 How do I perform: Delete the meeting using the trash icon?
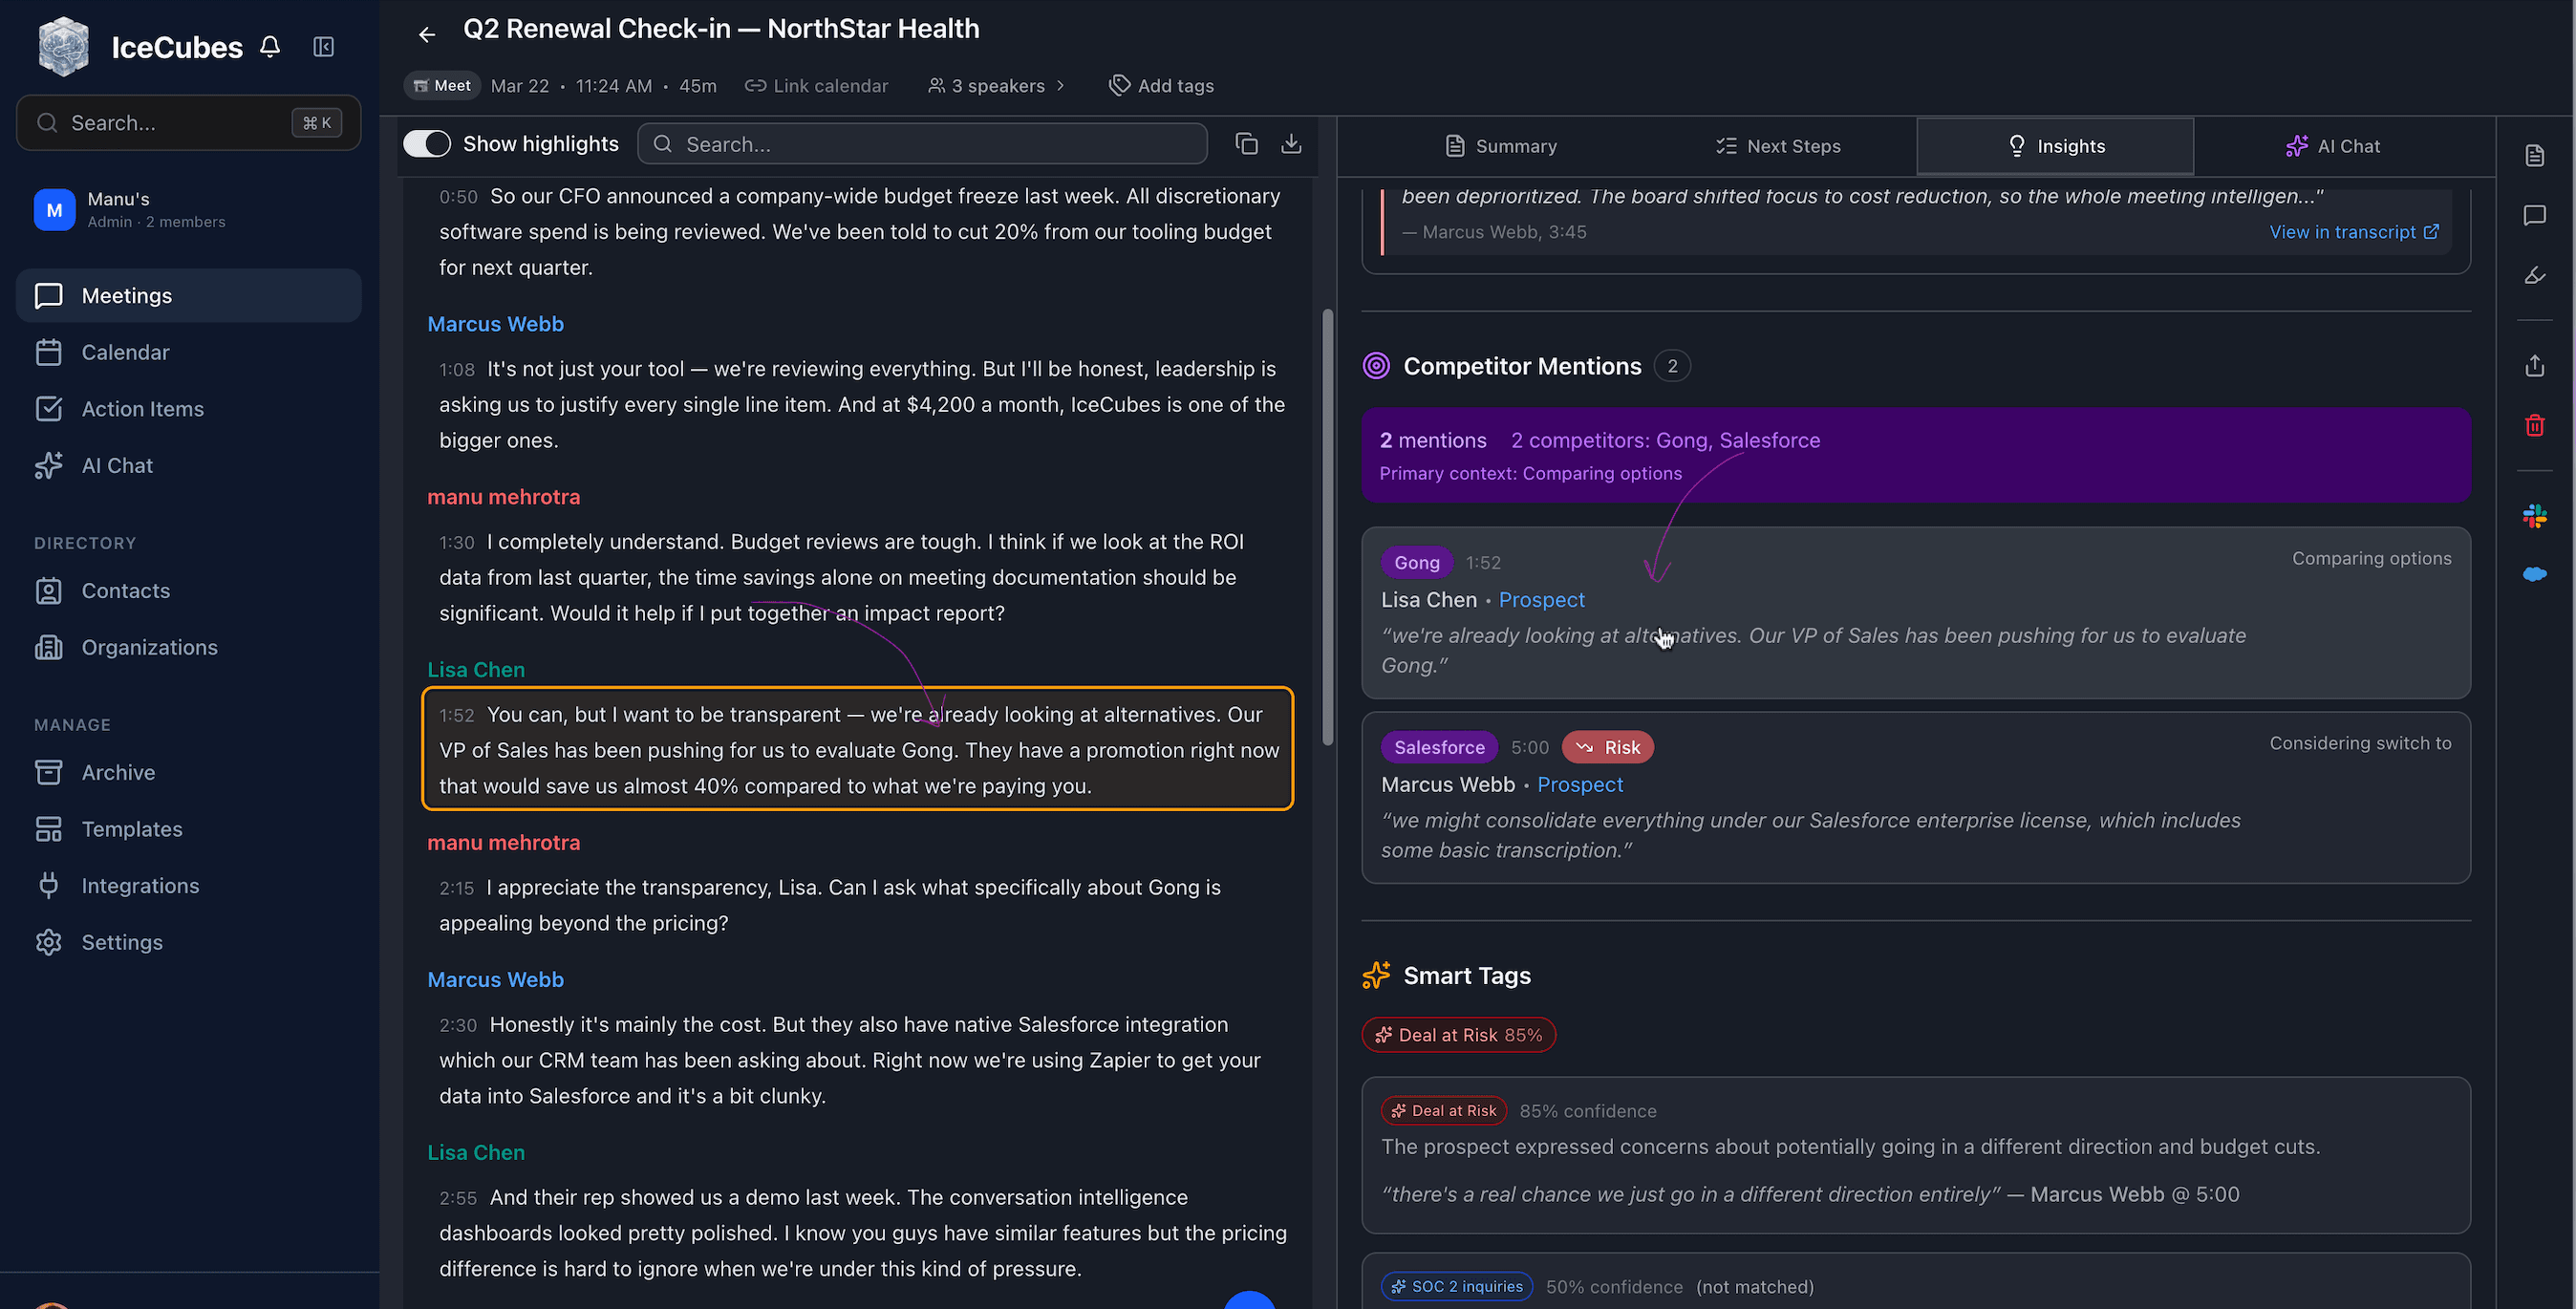2537,425
